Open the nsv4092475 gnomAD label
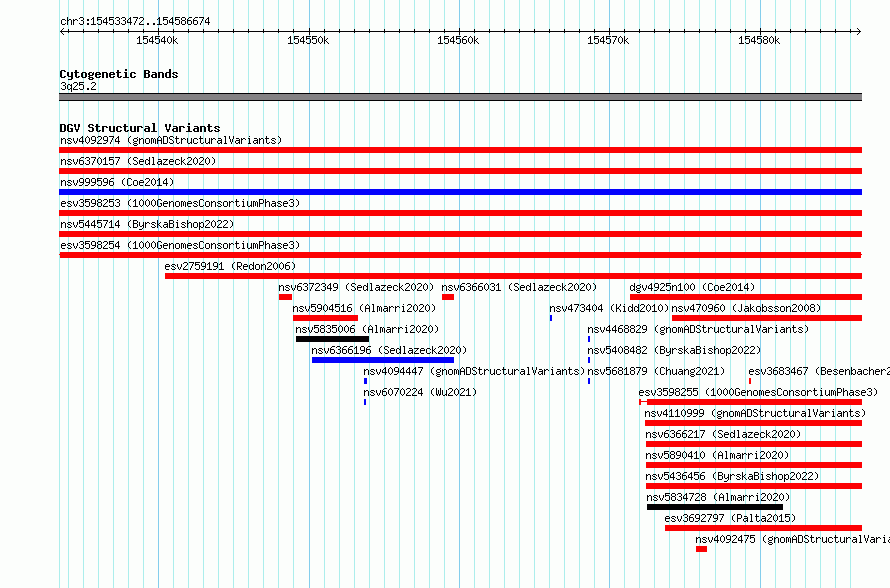This screenshot has height=588, width=890. click(x=792, y=539)
